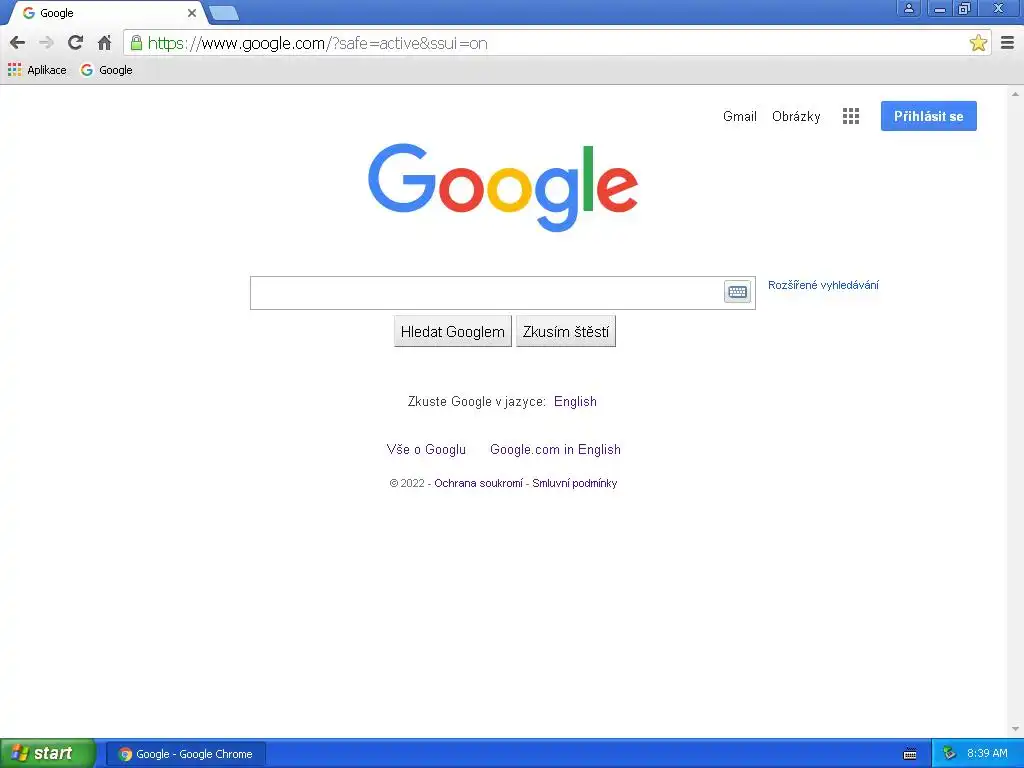
Task: Open the Google apps grid icon
Action: 850,116
